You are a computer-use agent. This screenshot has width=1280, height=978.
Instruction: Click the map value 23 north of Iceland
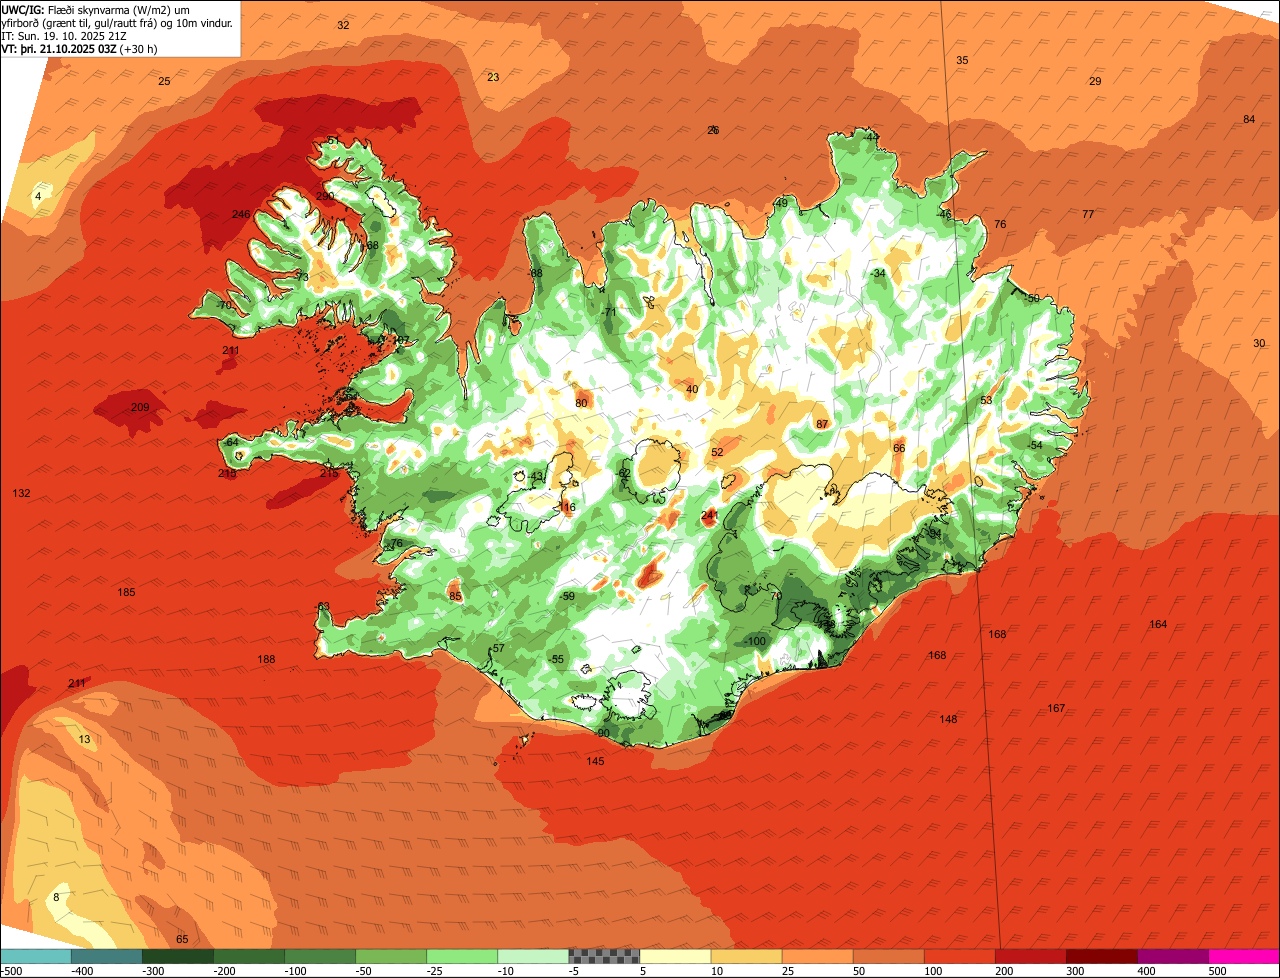click(x=493, y=77)
